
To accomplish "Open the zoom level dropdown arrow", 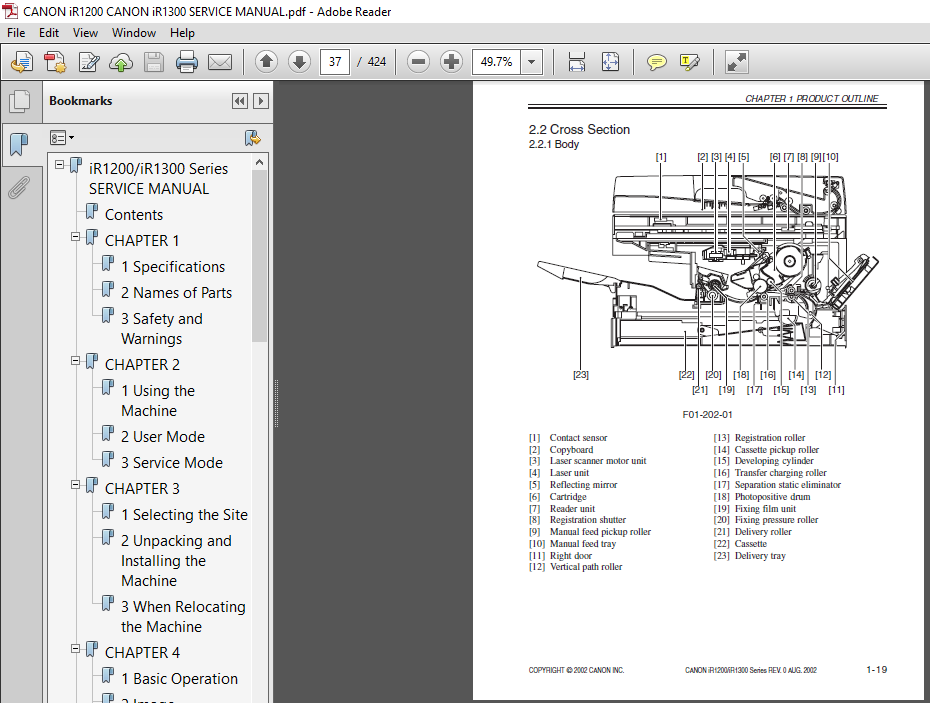I will coord(531,62).
